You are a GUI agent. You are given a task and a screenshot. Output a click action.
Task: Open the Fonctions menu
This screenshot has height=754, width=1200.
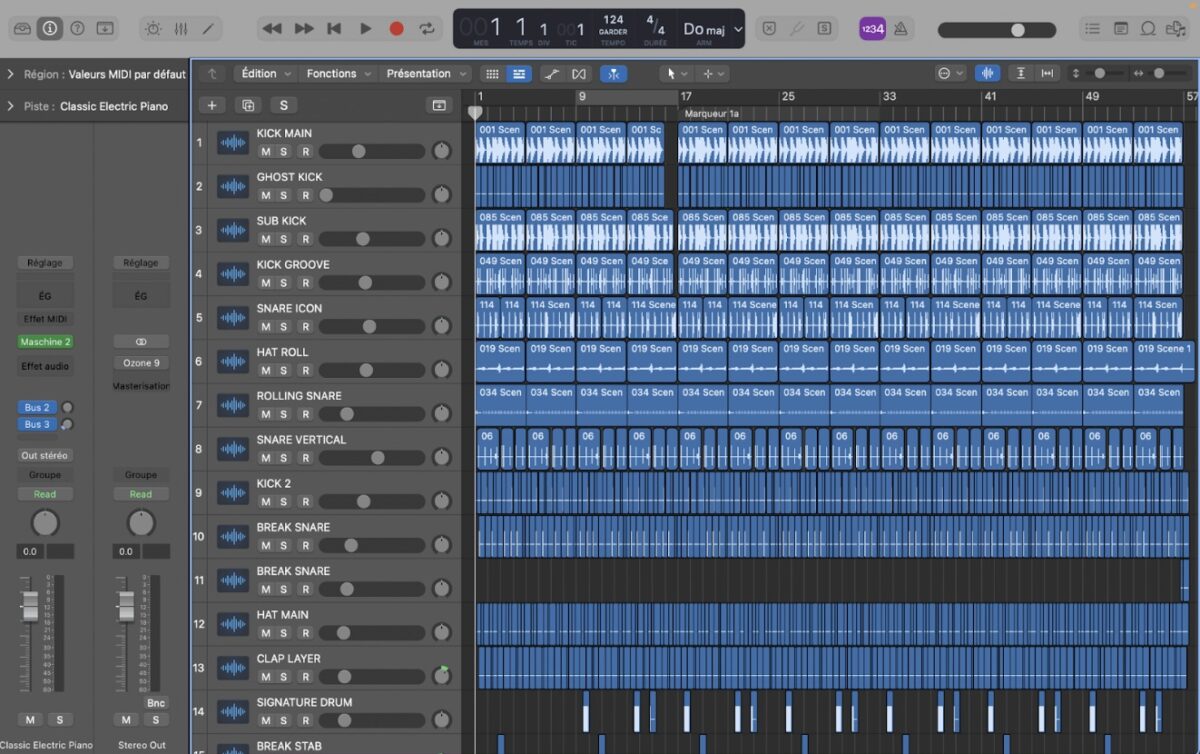[x=337, y=73]
